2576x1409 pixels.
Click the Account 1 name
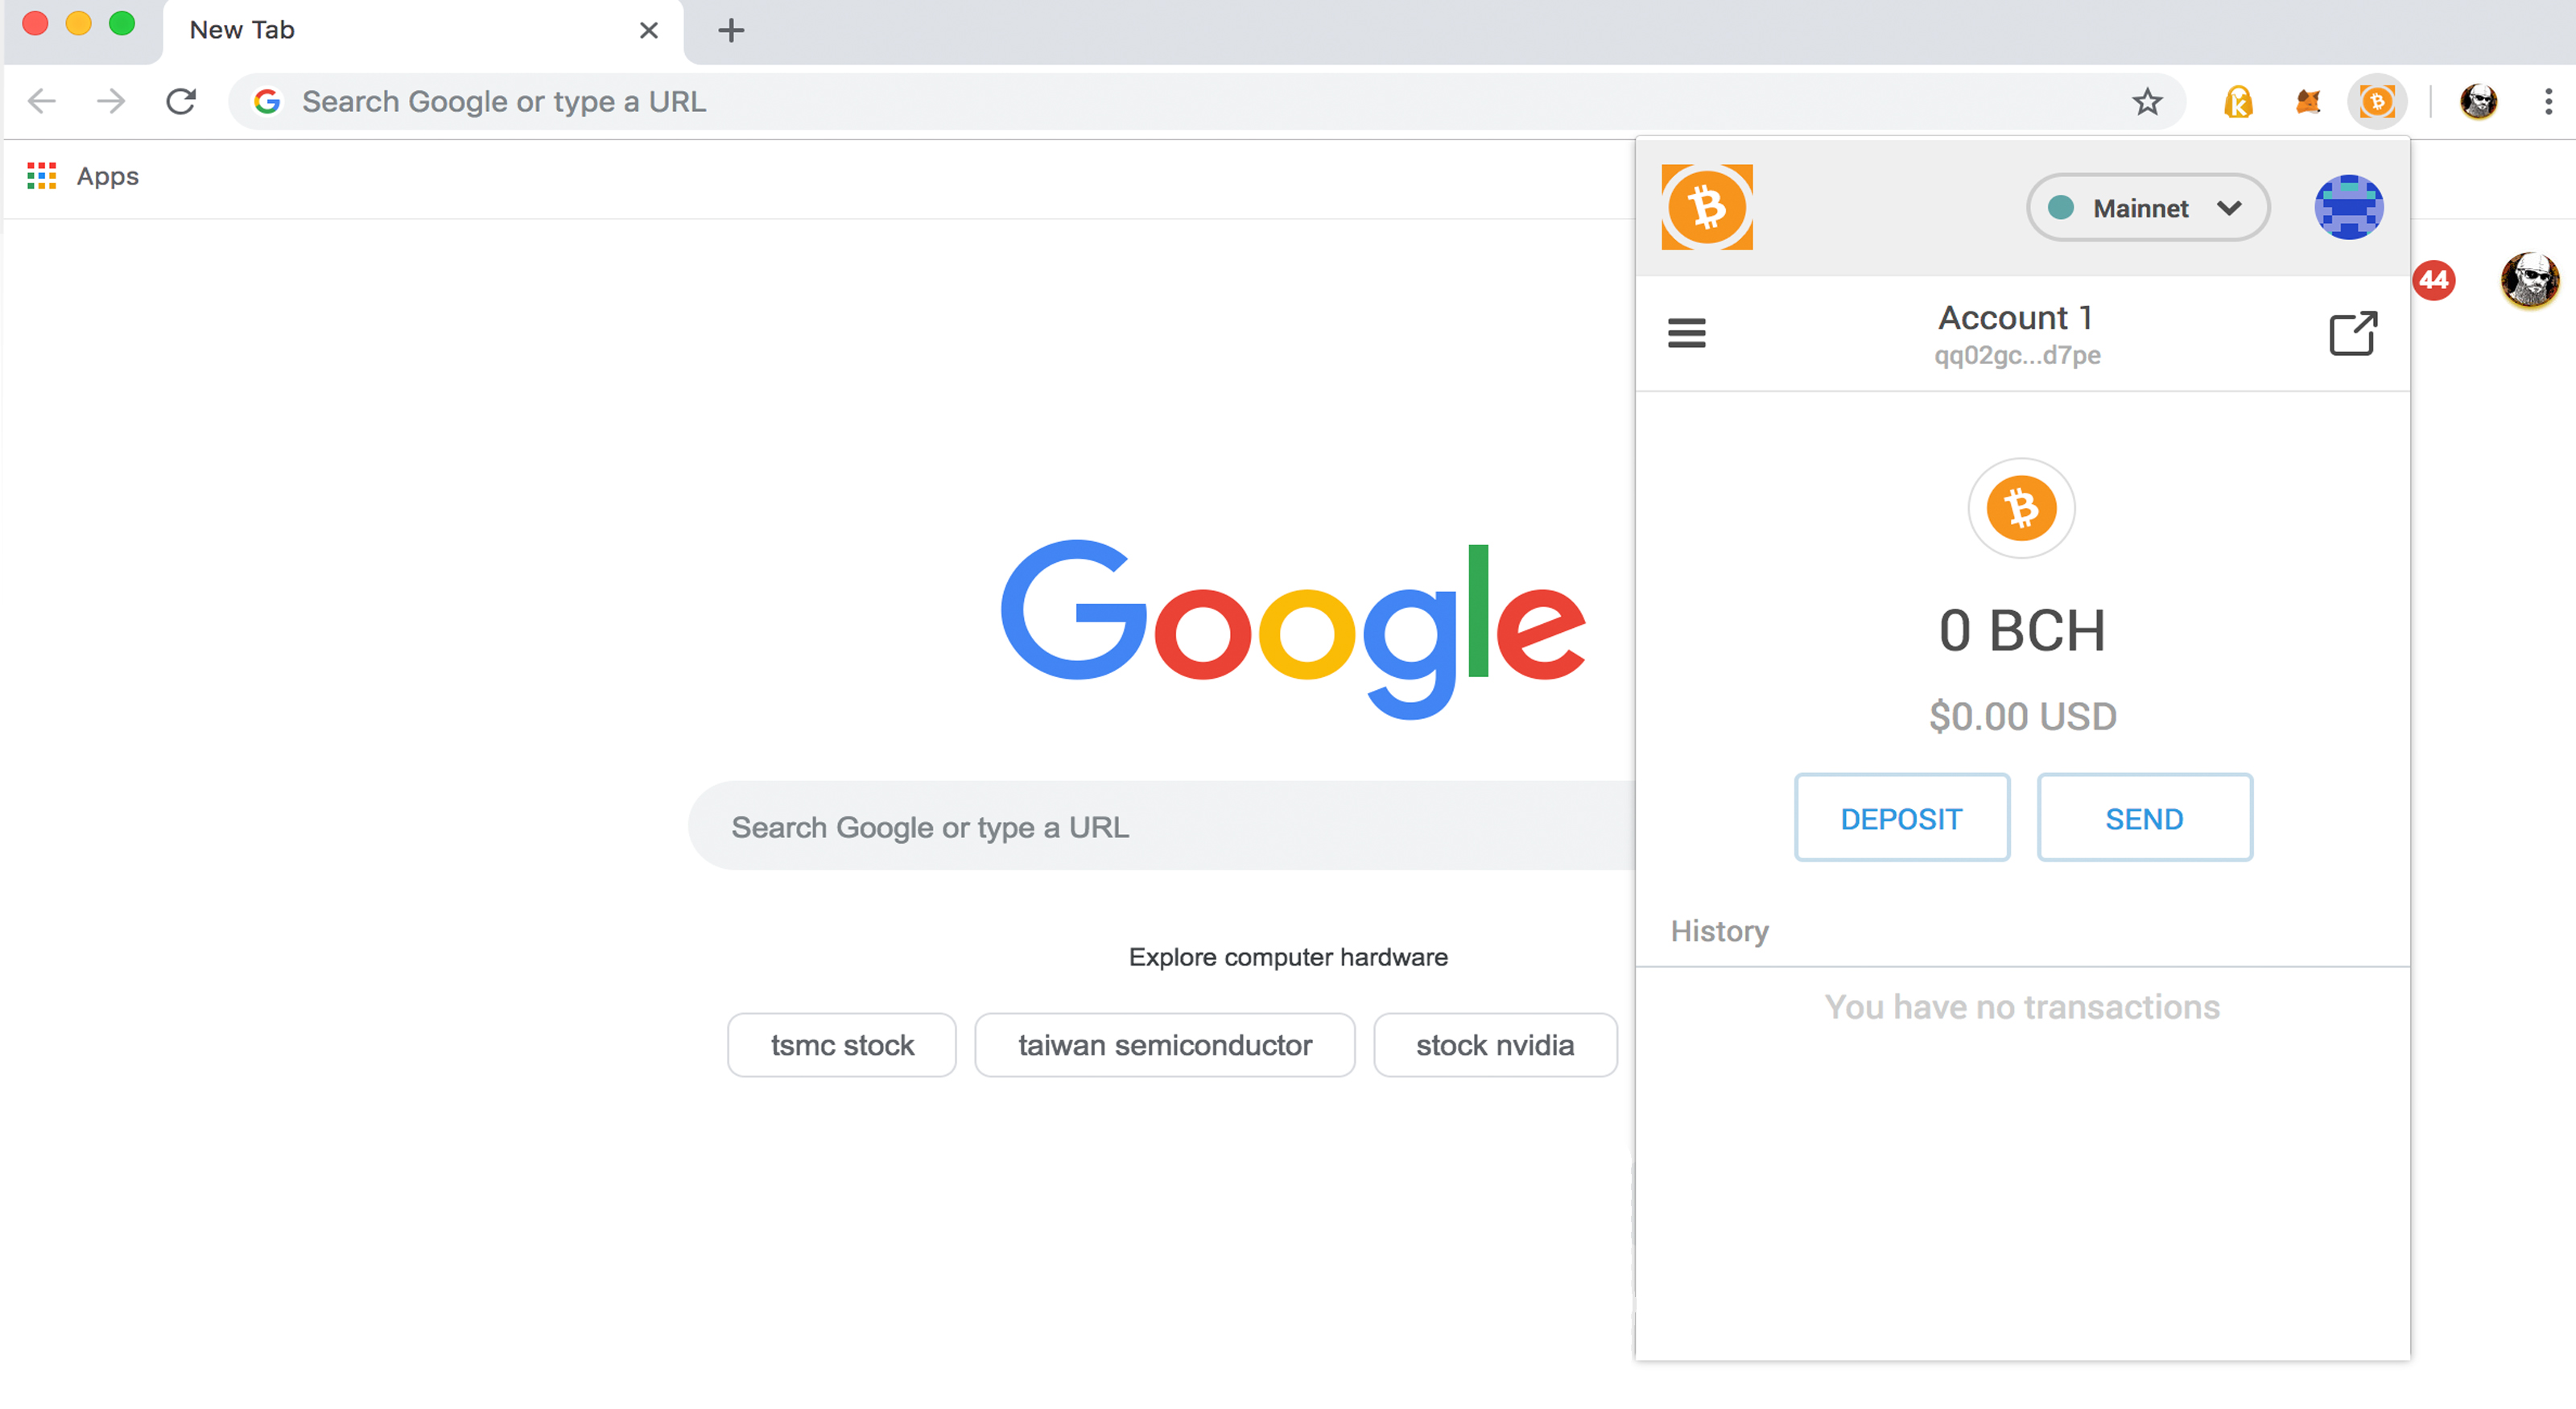click(x=2015, y=317)
